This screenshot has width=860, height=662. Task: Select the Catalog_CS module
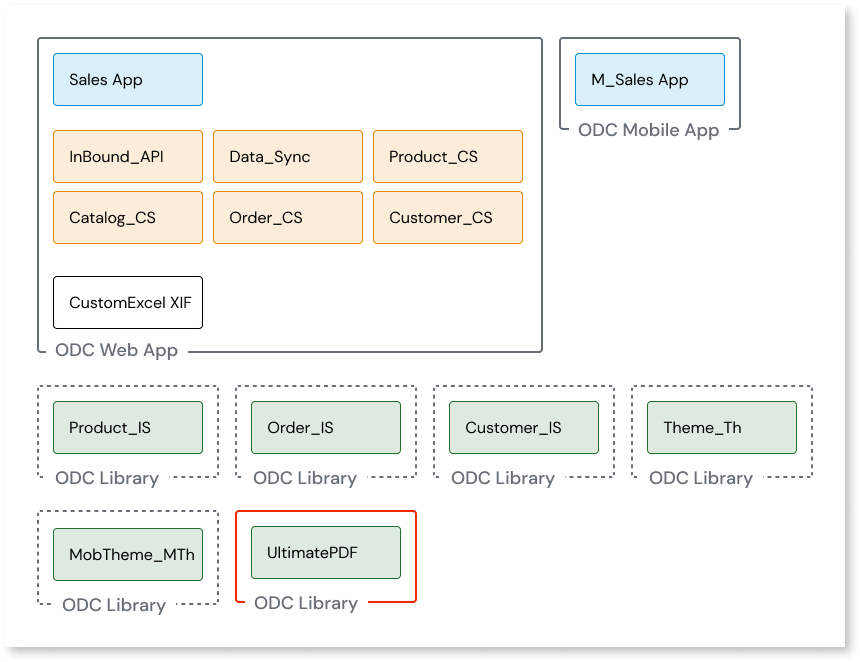pyautogui.click(x=128, y=217)
